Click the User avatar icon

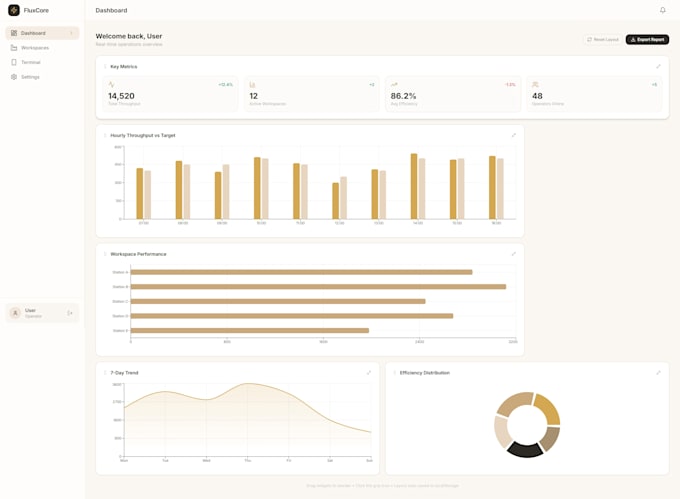point(15,313)
